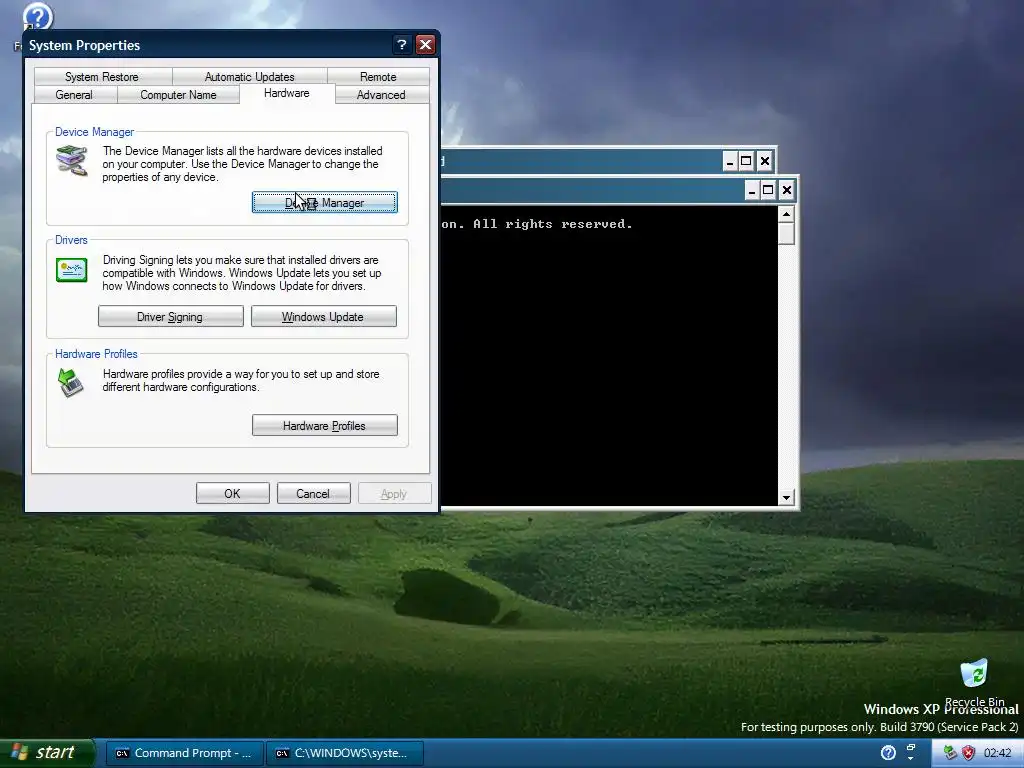This screenshot has width=1024, height=768.
Task: Close the System Properties dialog
Action: pos(425,44)
